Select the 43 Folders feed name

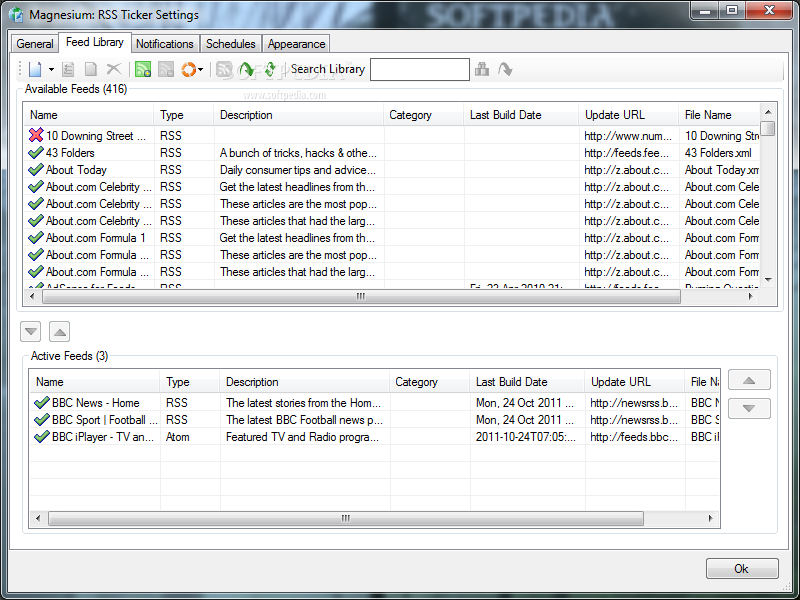point(70,153)
